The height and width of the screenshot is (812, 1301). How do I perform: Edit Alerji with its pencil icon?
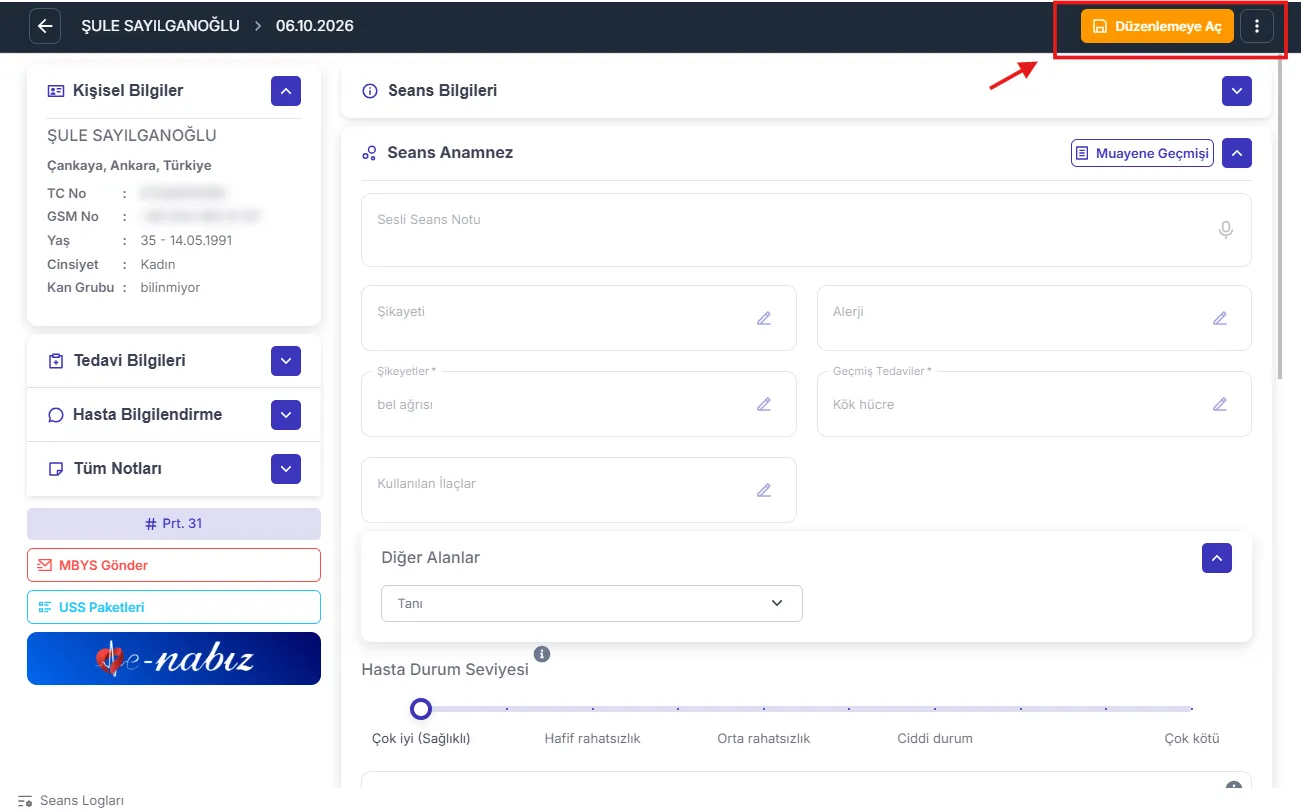pos(1220,318)
